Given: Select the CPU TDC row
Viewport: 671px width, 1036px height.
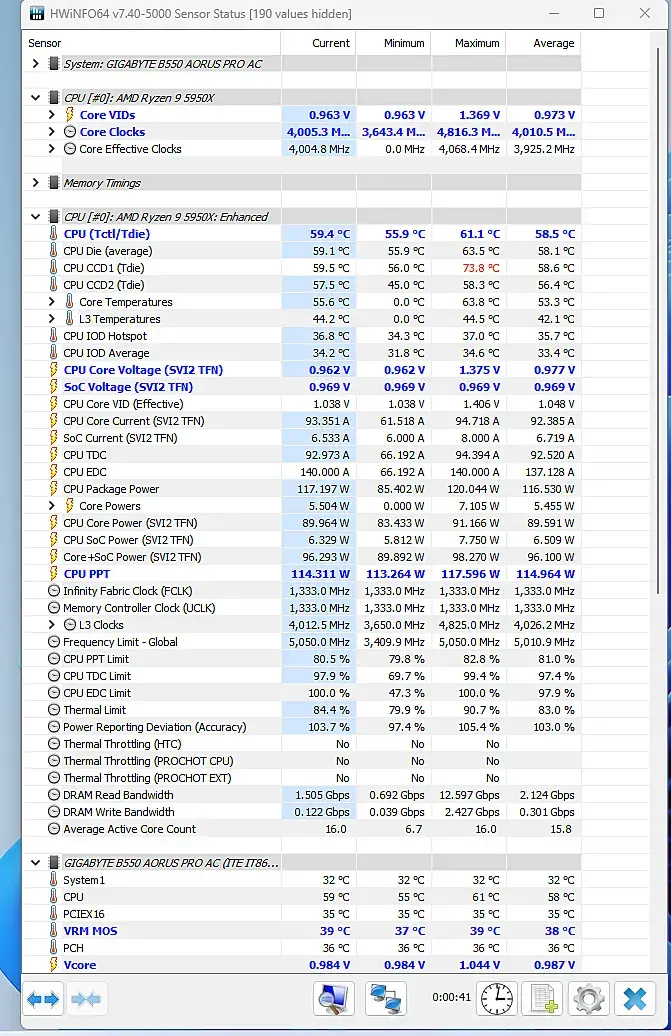Looking at the screenshot, I should click(302, 455).
